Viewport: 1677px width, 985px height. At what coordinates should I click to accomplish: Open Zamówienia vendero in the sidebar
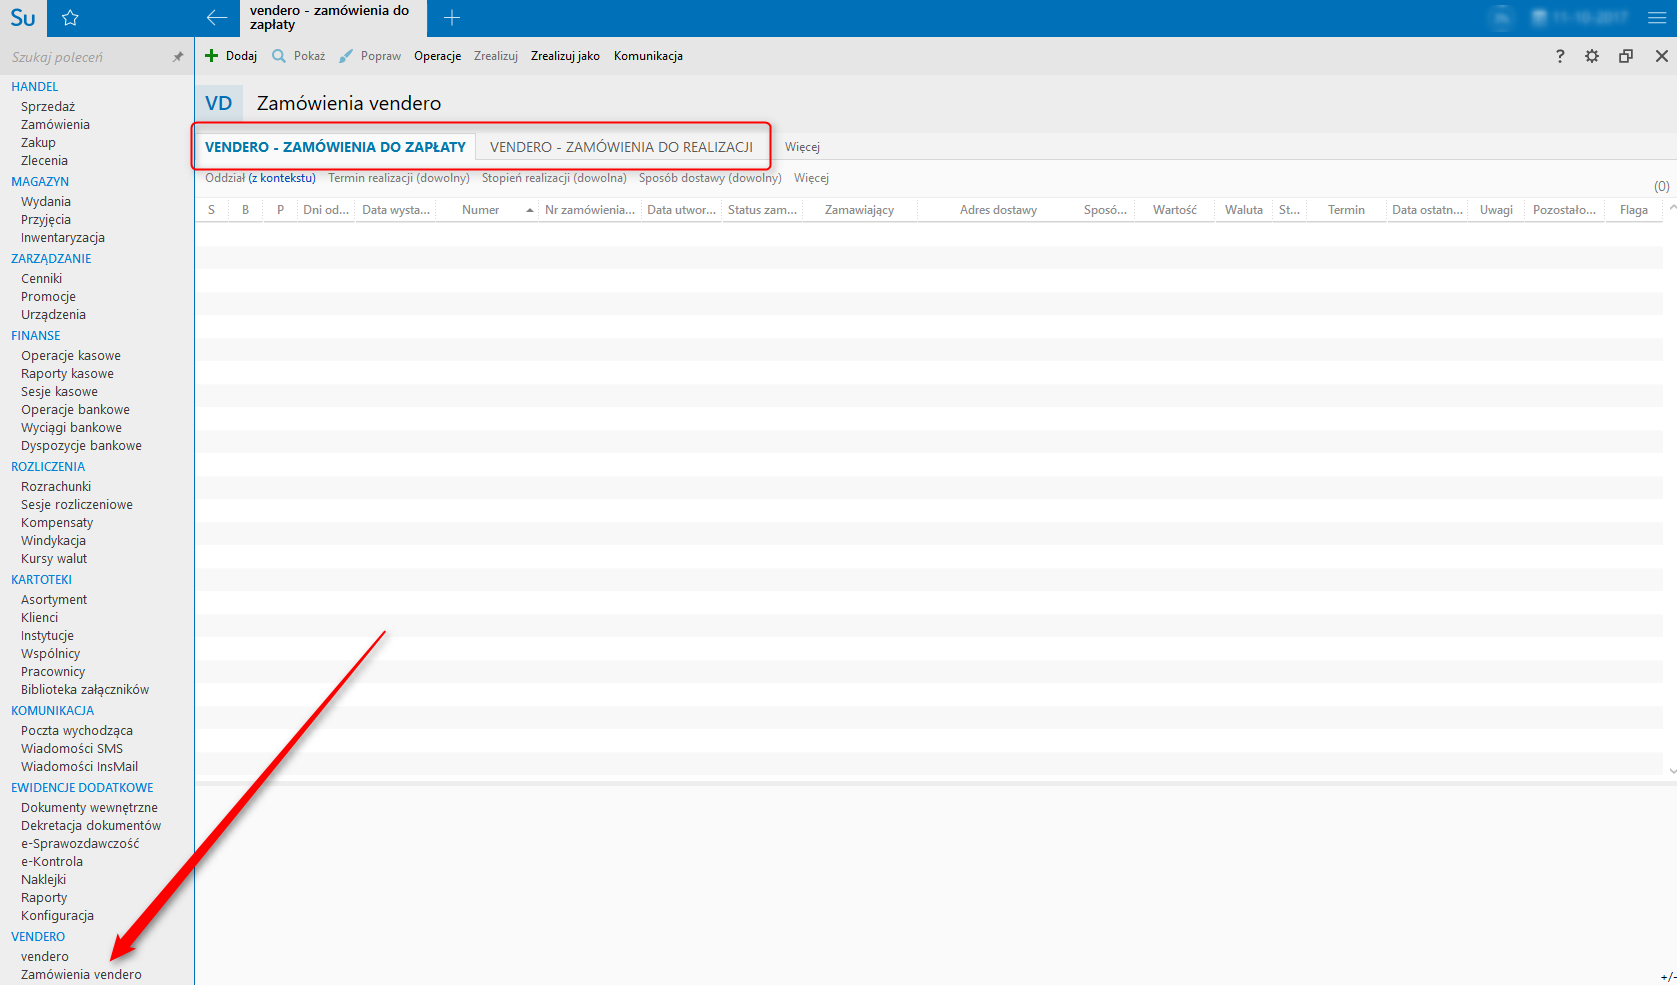coord(81,975)
